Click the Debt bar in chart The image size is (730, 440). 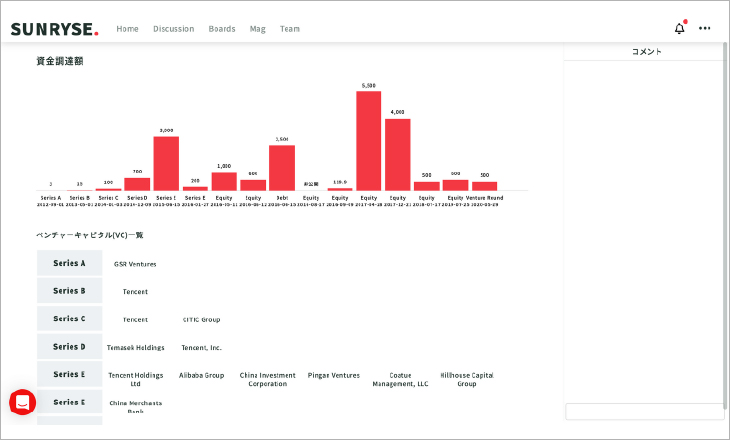(x=282, y=168)
